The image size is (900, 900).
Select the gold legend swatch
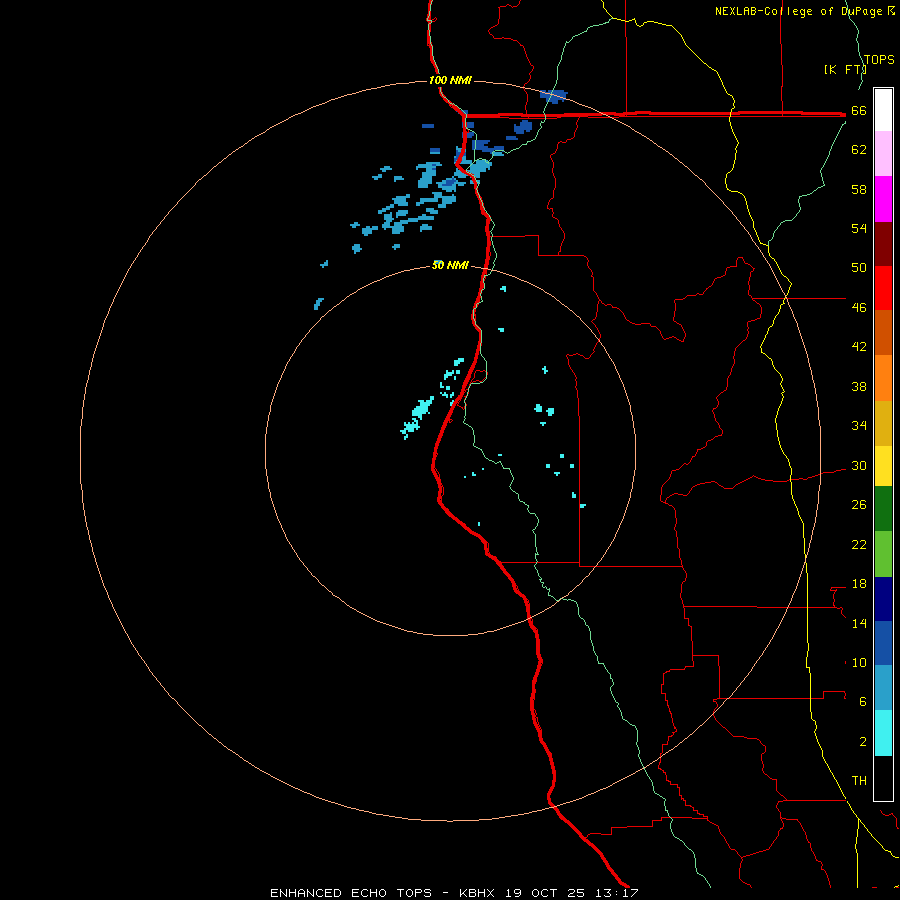click(883, 424)
